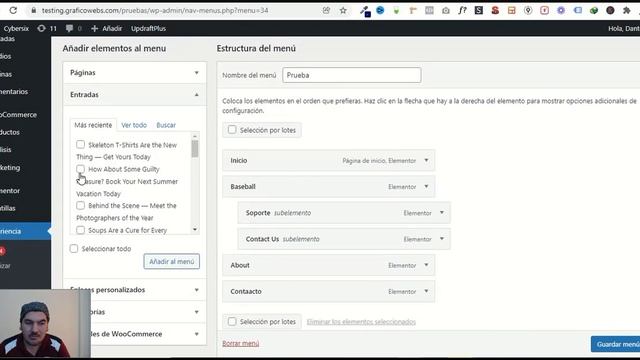This screenshot has height=360, width=640.
Task: Enable the bottom Selección por lotes checkbox
Action: 232,321
